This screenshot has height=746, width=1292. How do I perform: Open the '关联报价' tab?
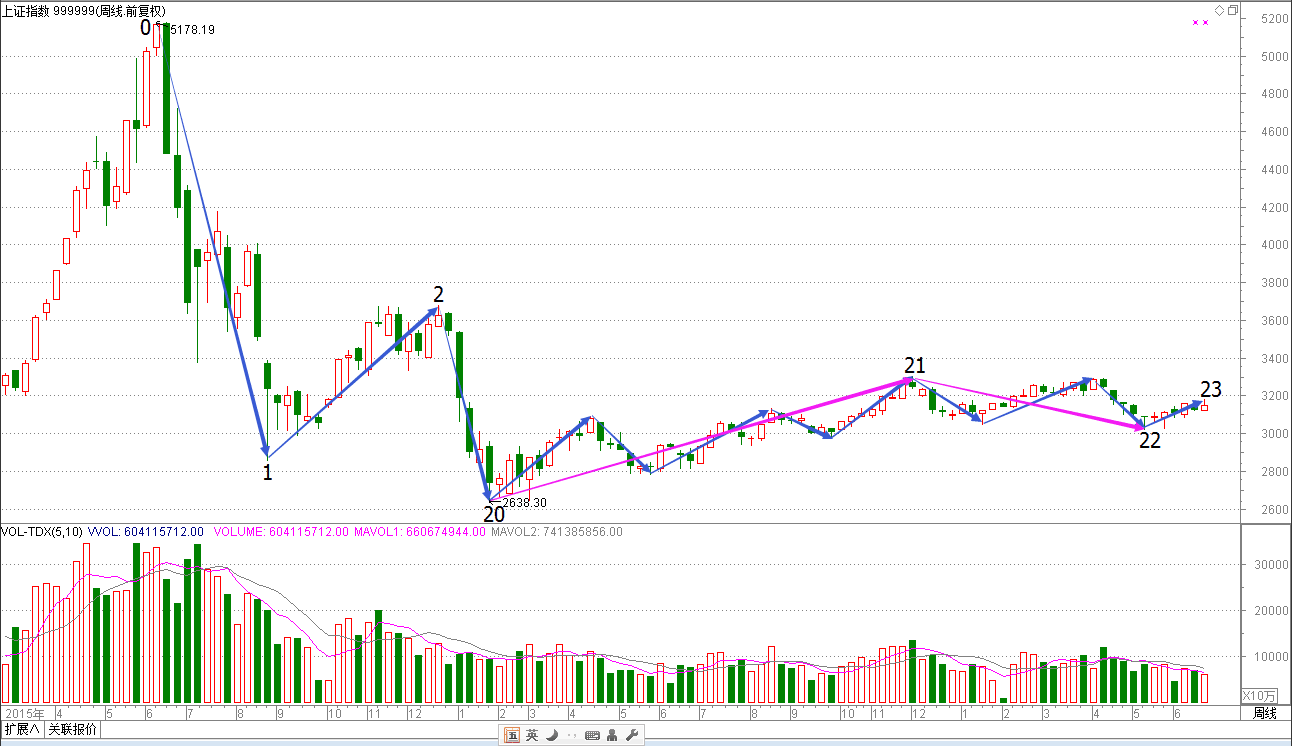click(73, 729)
